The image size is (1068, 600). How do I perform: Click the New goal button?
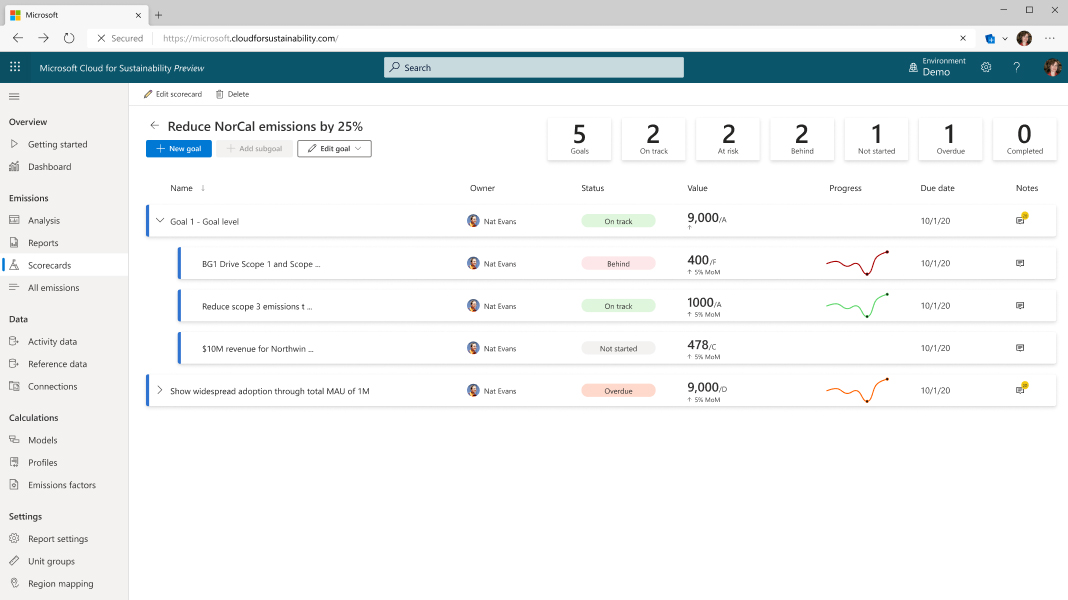(178, 148)
